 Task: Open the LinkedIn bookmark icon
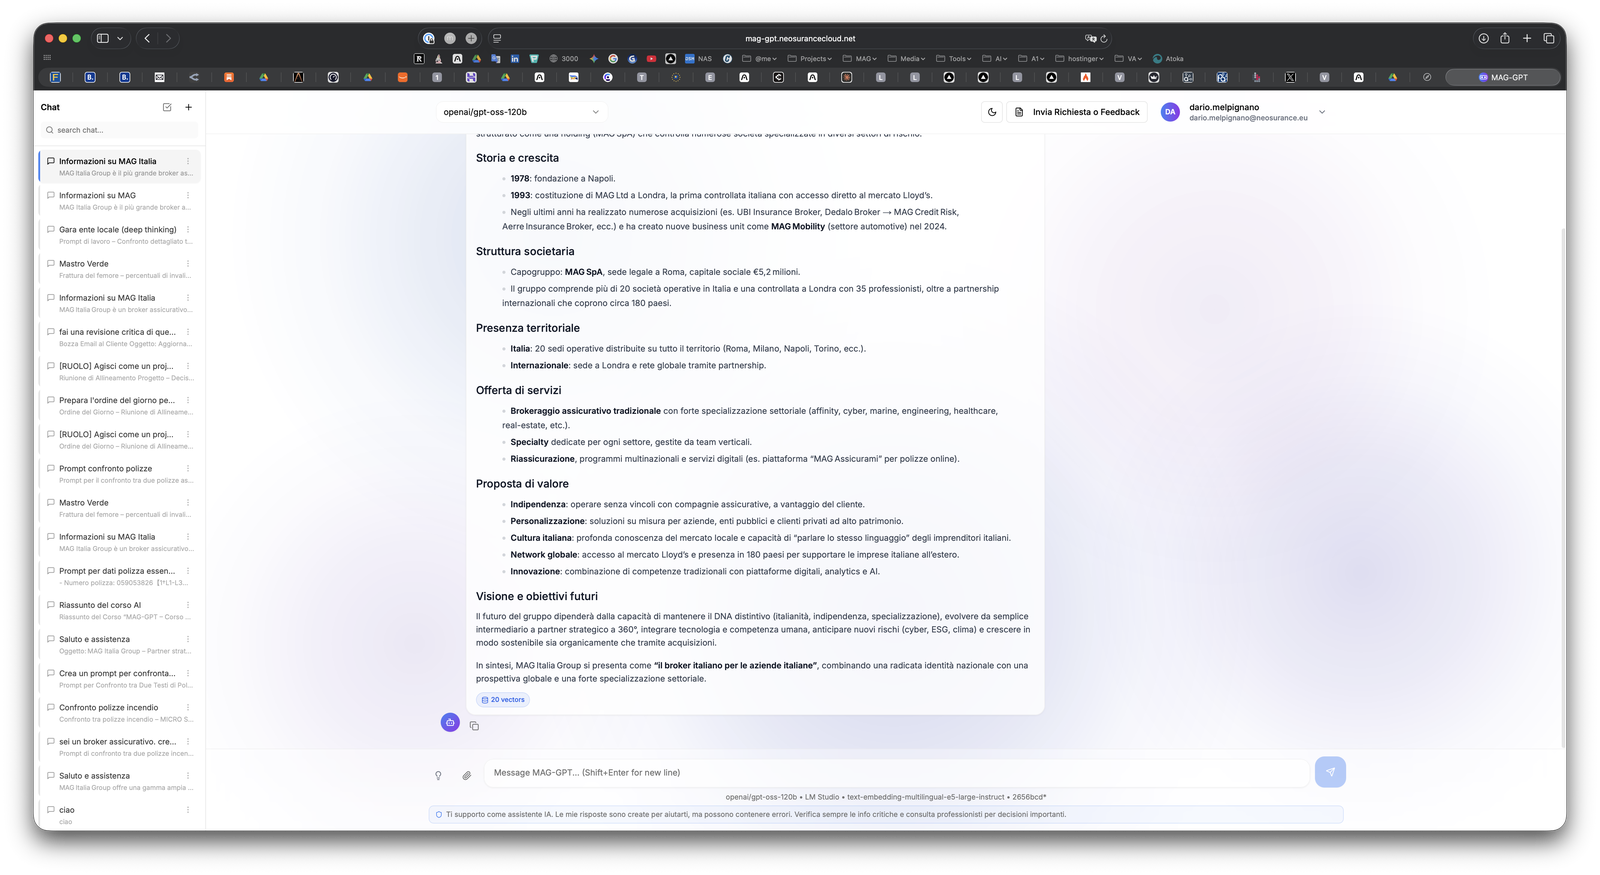click(515, 59)
